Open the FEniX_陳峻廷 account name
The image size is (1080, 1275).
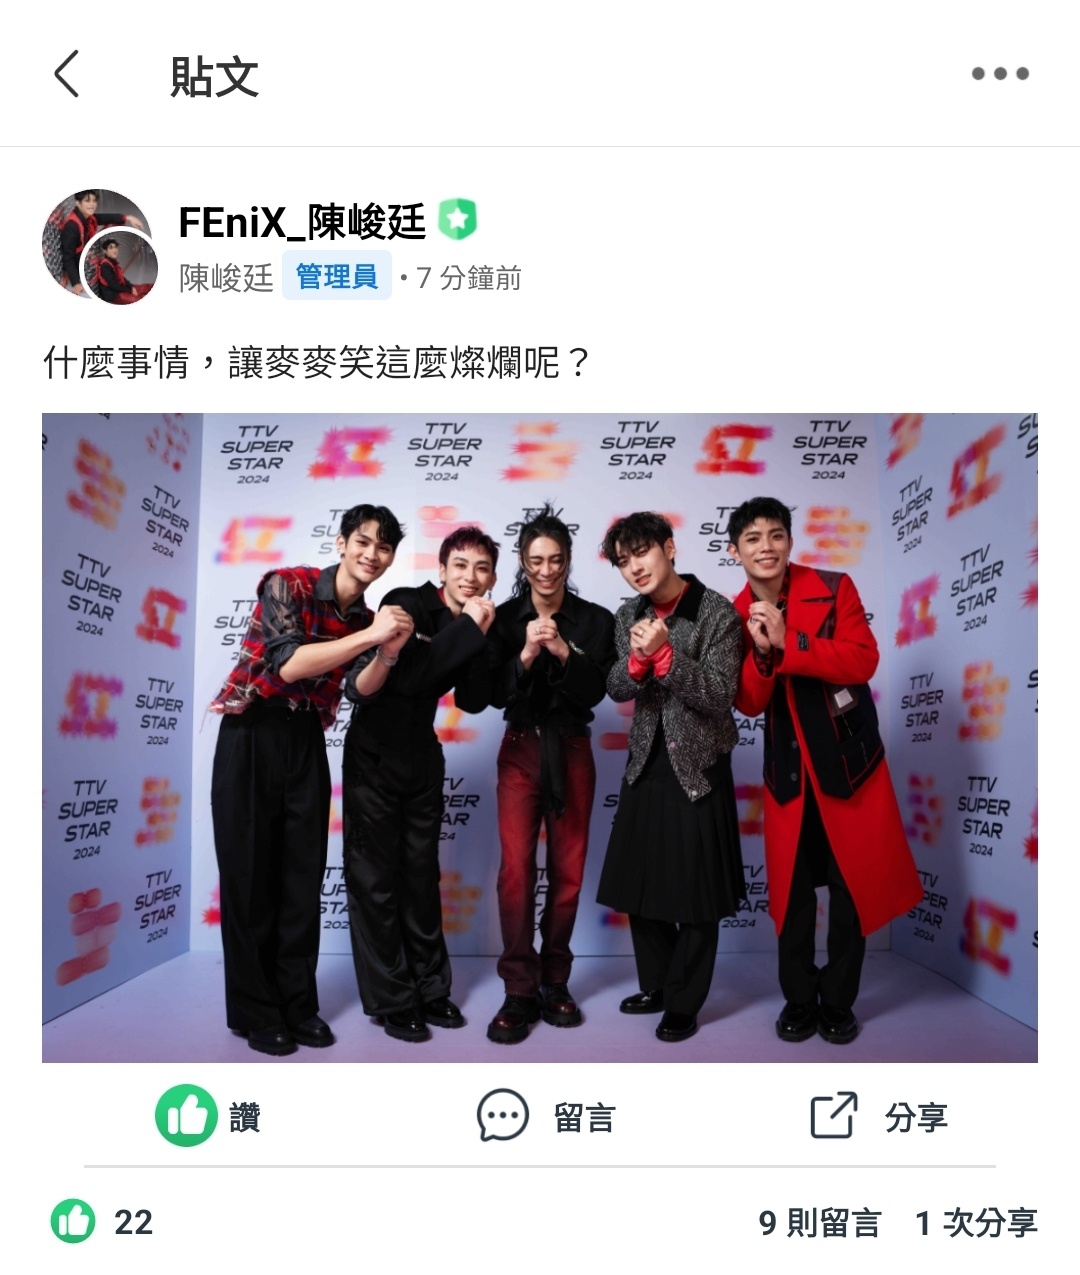(x=302, y=221)
